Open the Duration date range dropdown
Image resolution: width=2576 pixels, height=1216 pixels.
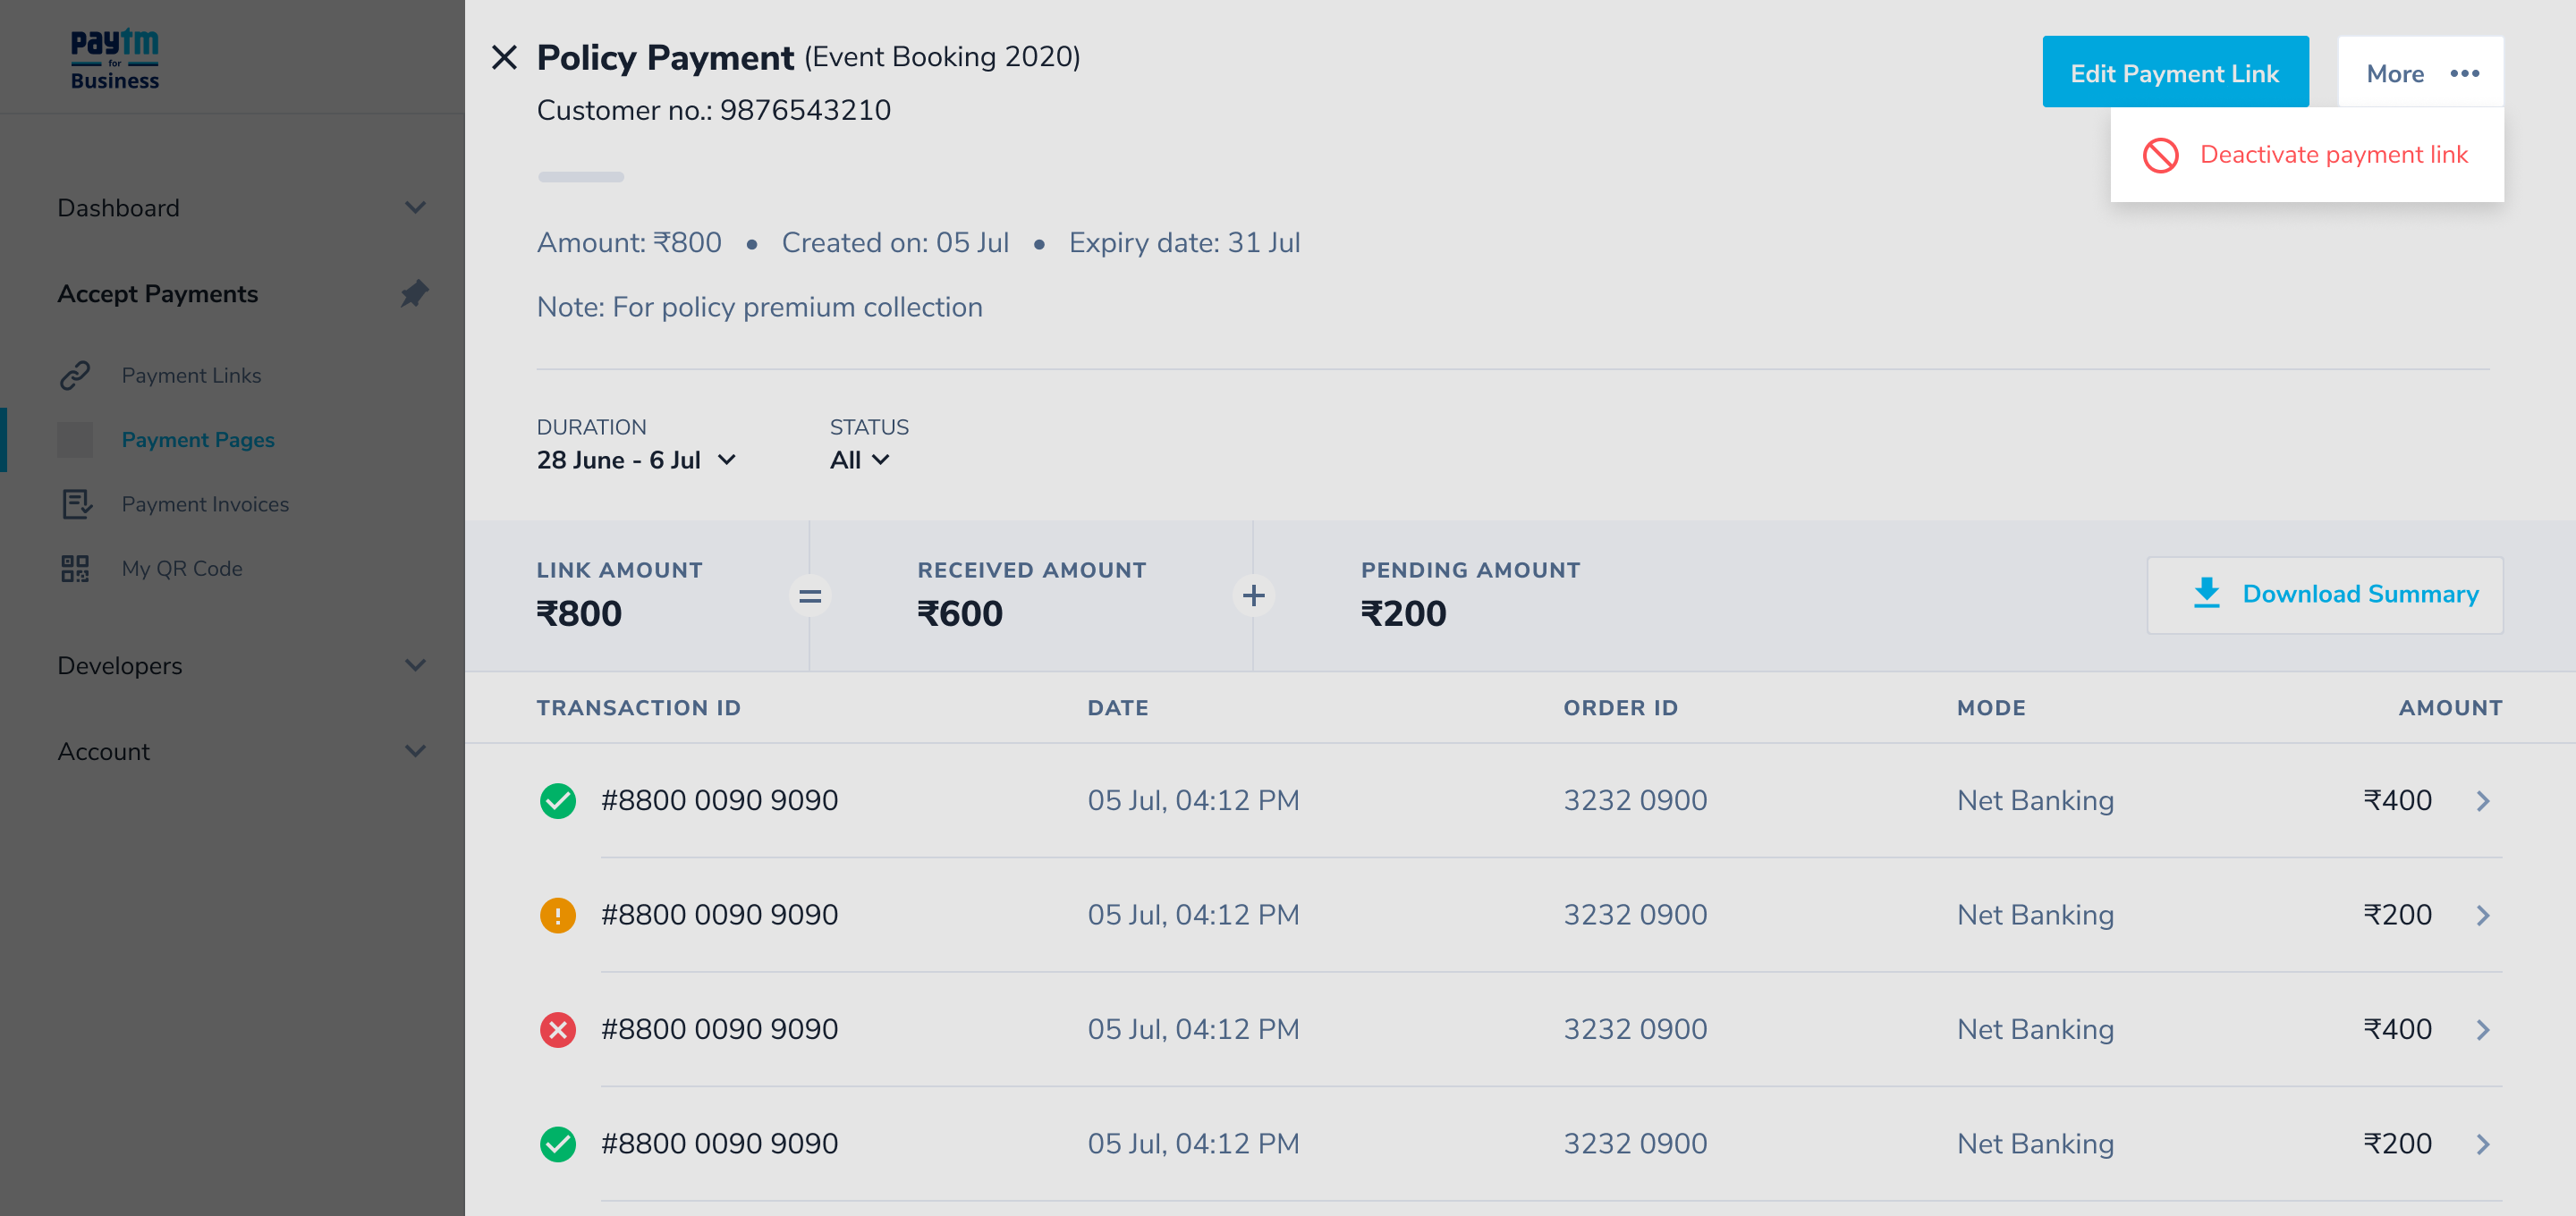point(637,459)
